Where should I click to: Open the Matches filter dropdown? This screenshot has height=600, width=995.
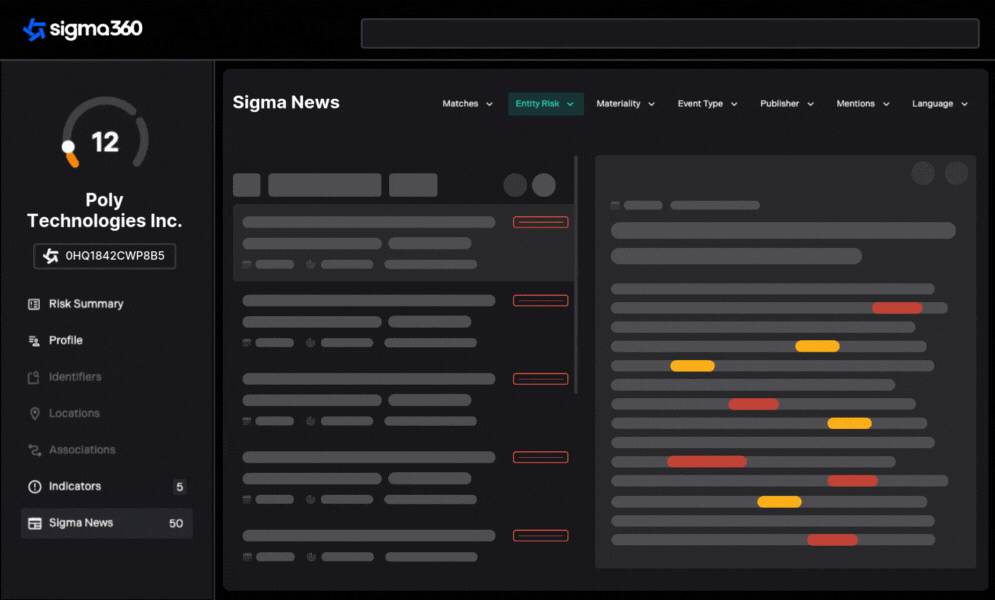click(468, 104)
